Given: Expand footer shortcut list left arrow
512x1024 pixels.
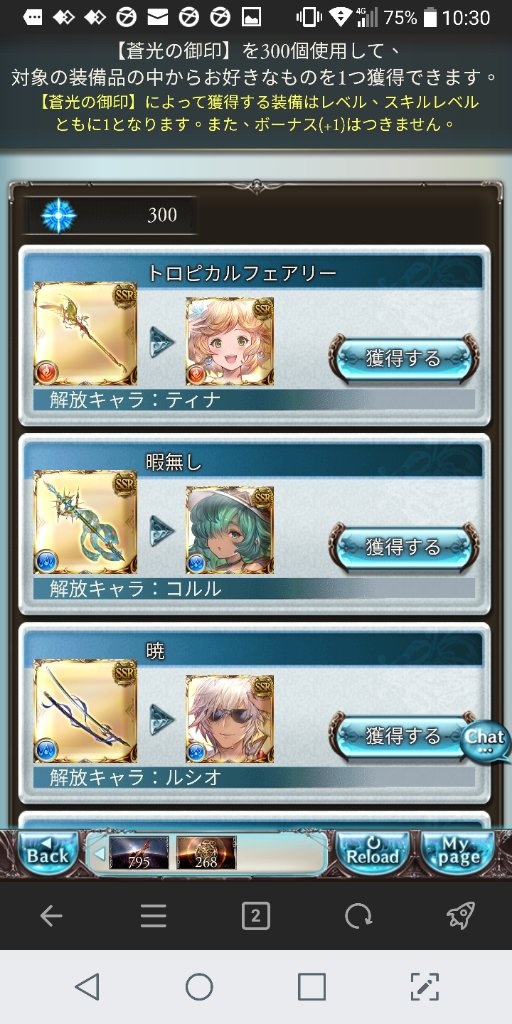Looking at the screenshot, I should click(99, 854).
